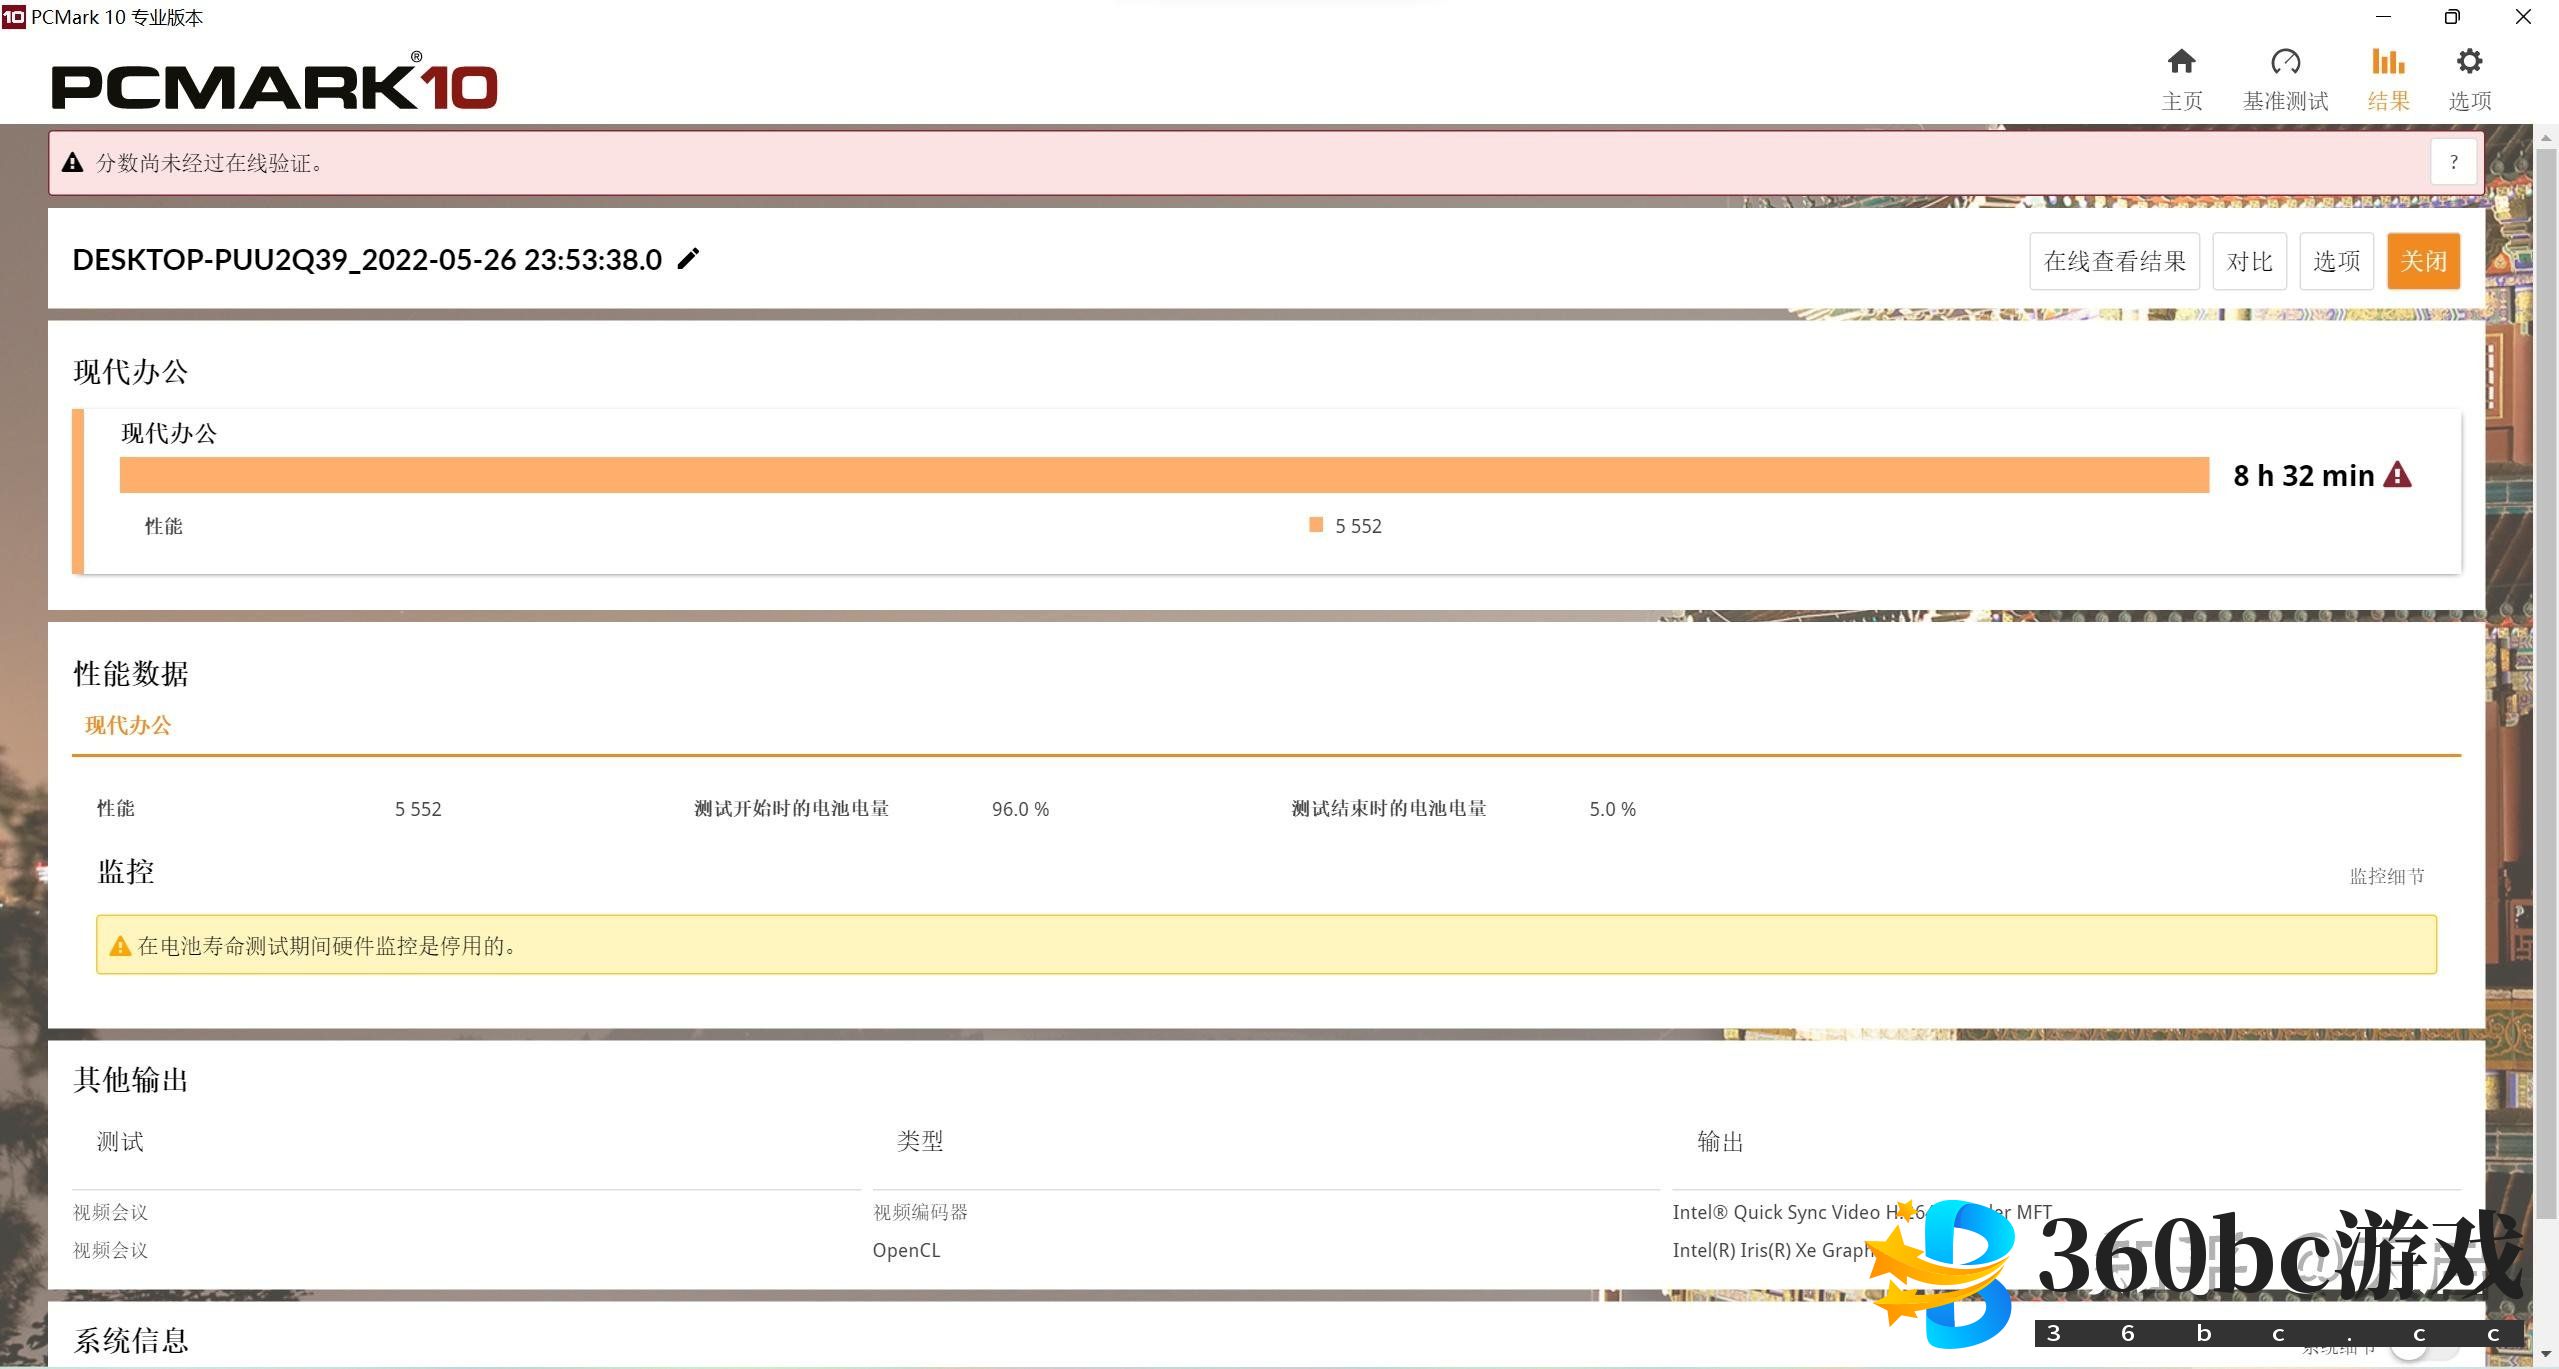Open the result 选项 button
The width and height of the screenshot is (2559, 1369).
pyautogui.click(x=2336, y=261)
